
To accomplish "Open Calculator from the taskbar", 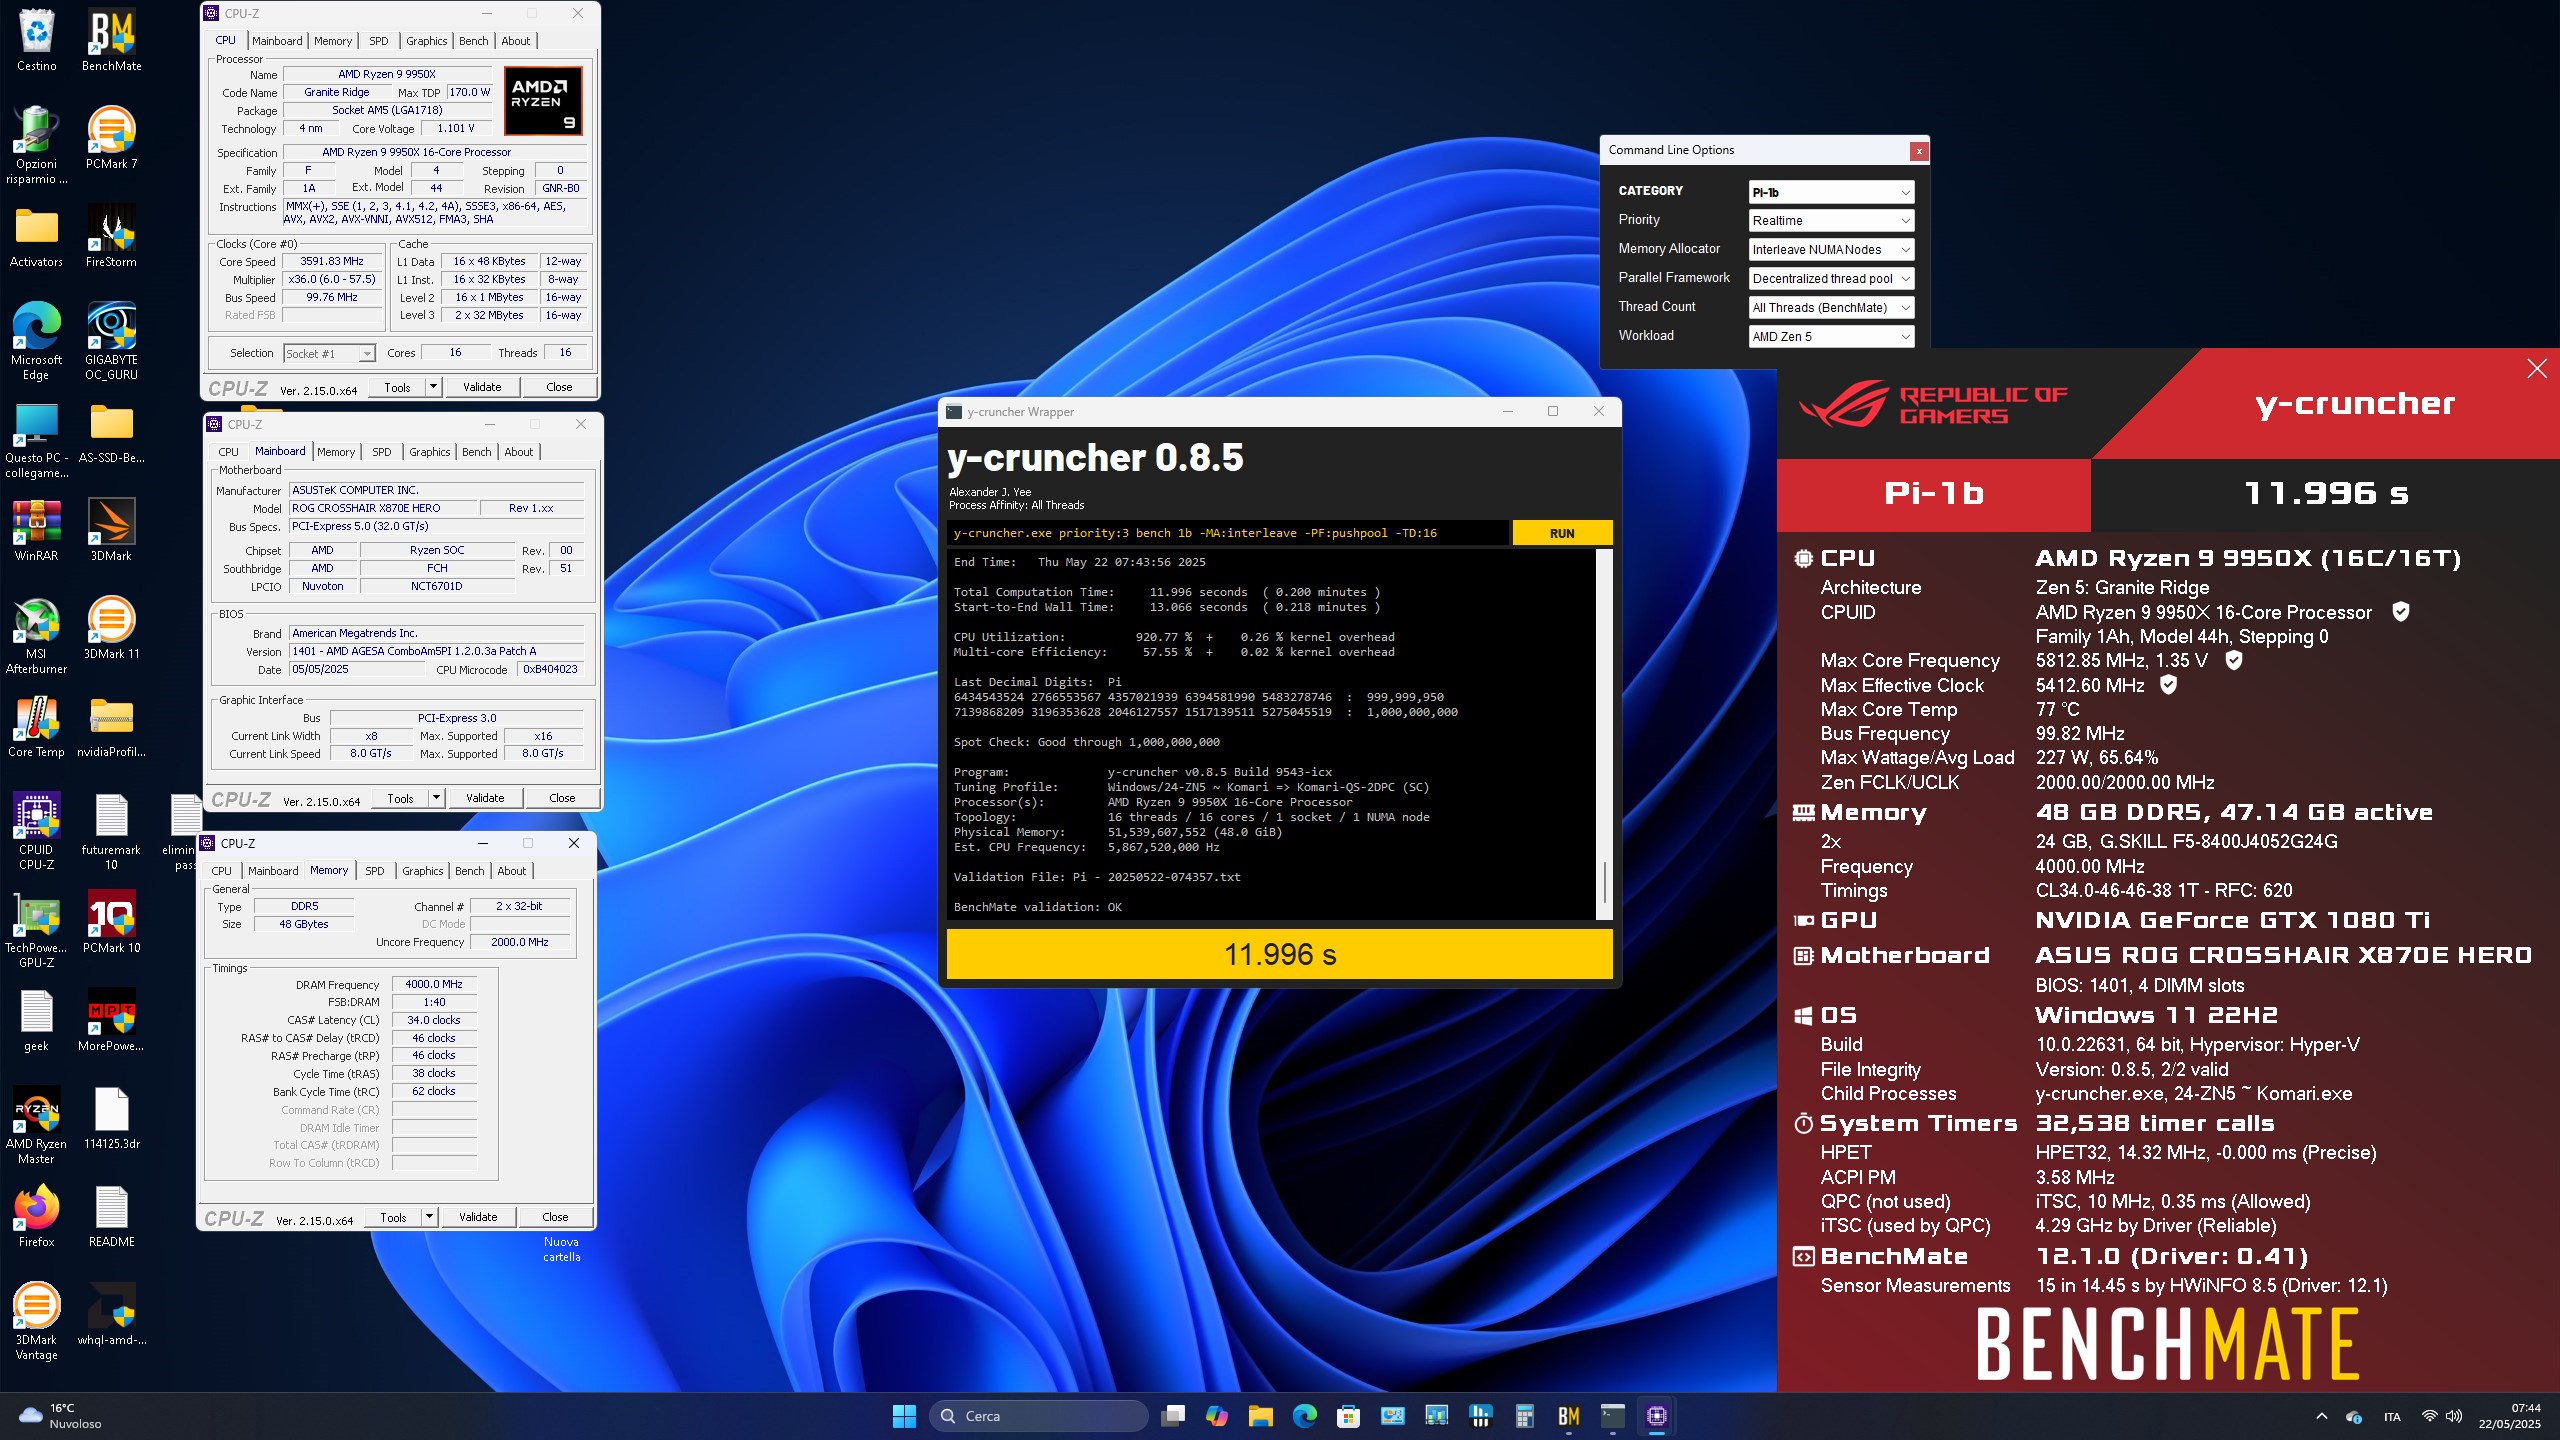I will tap(1524, 1416).
